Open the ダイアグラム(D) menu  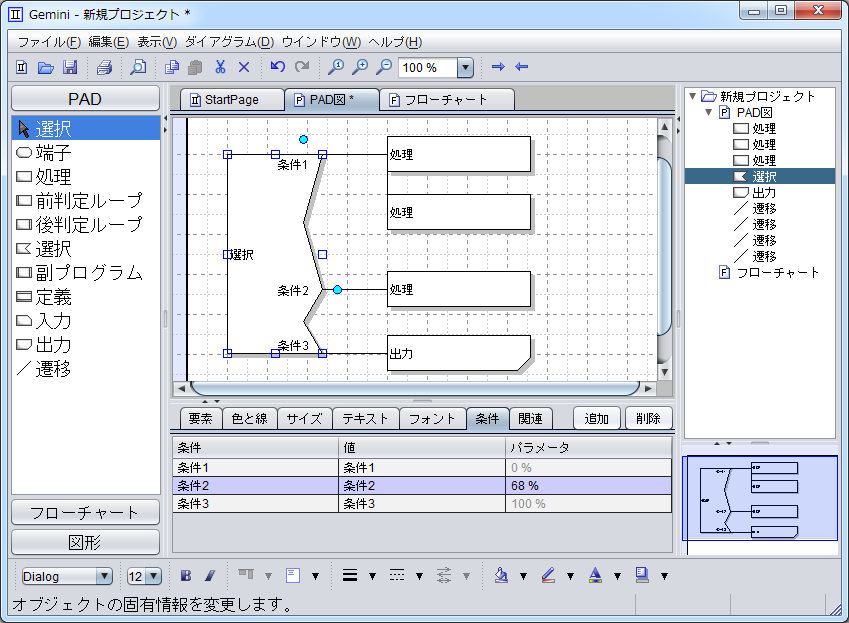pyautogui.click(x=230, y=42)
